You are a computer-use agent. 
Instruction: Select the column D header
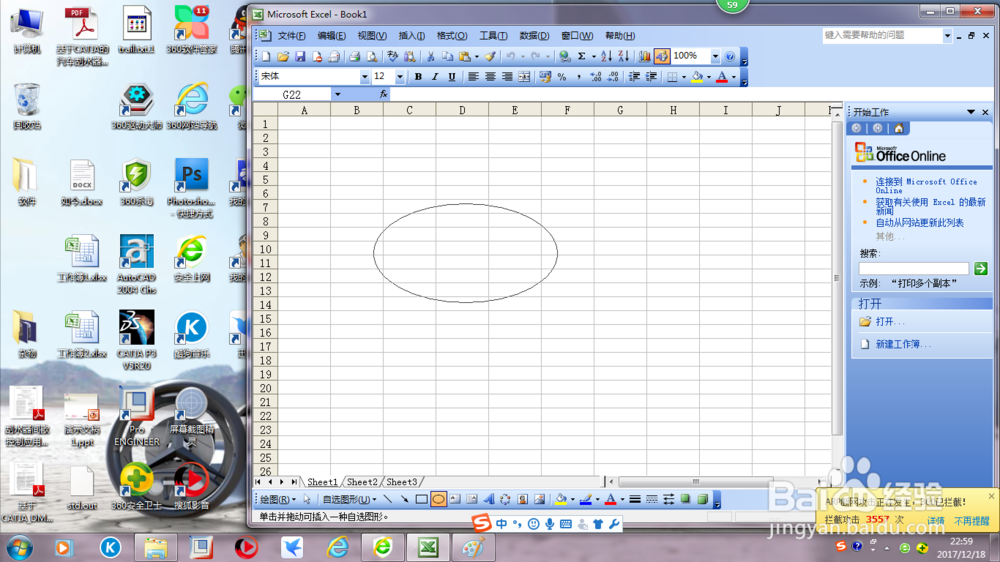click(462, 110)
